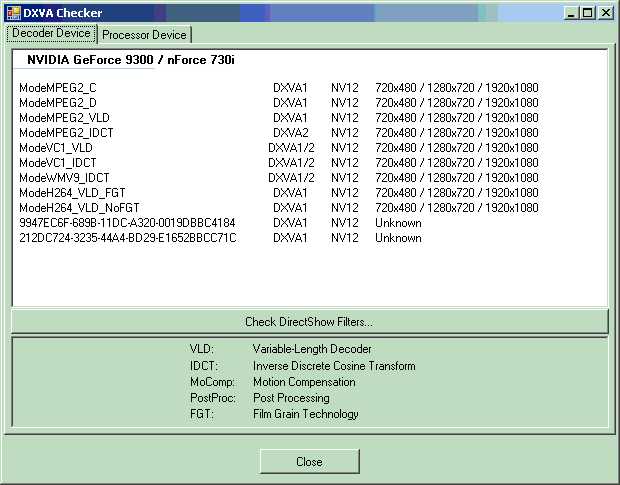The height and width of the screenshot is (485, 620).
Task: Select the 9947EC6F-689B-11DC-A320-0019DBBC4184 entry
Action: click(x=127, y=223)
